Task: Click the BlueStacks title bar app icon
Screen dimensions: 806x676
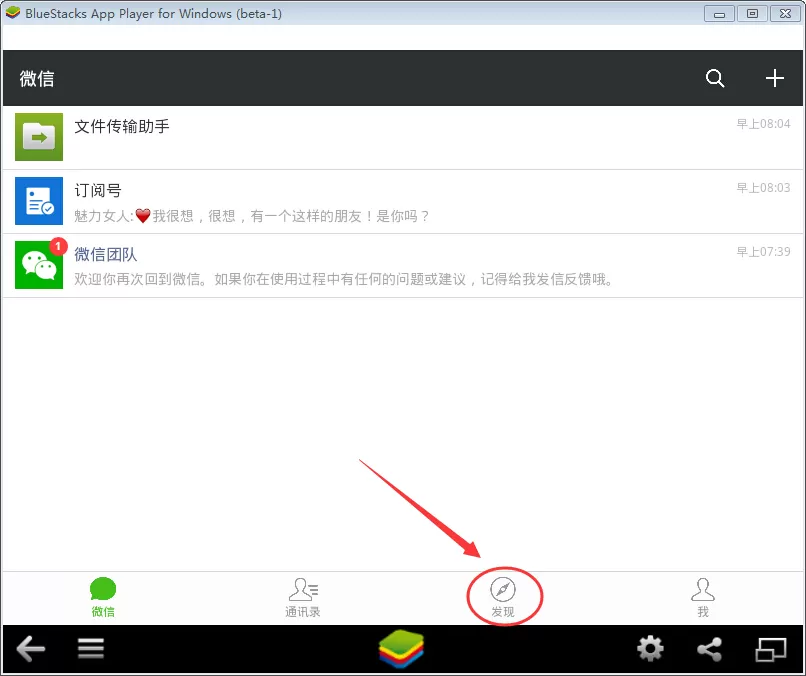Action: [12, 13]
